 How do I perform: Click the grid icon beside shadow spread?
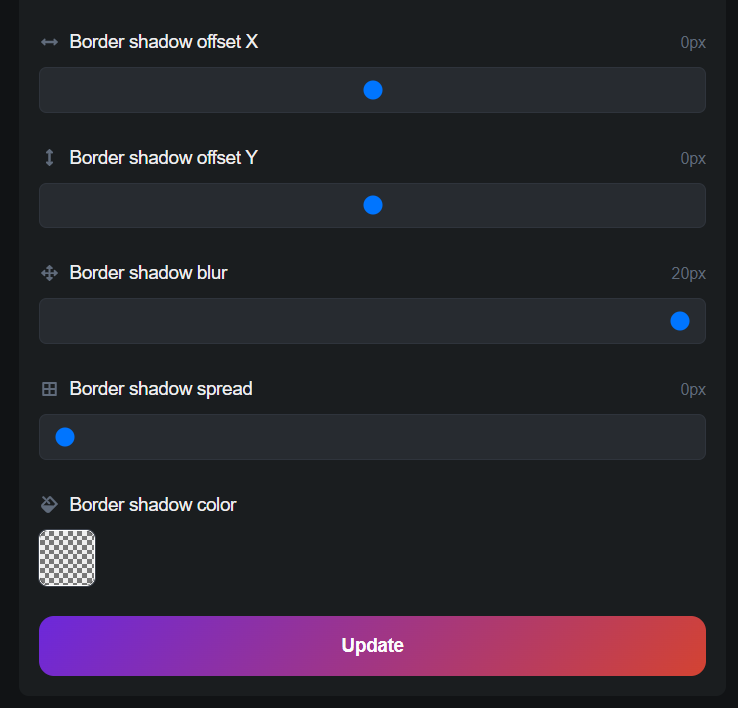pos(49,389)
